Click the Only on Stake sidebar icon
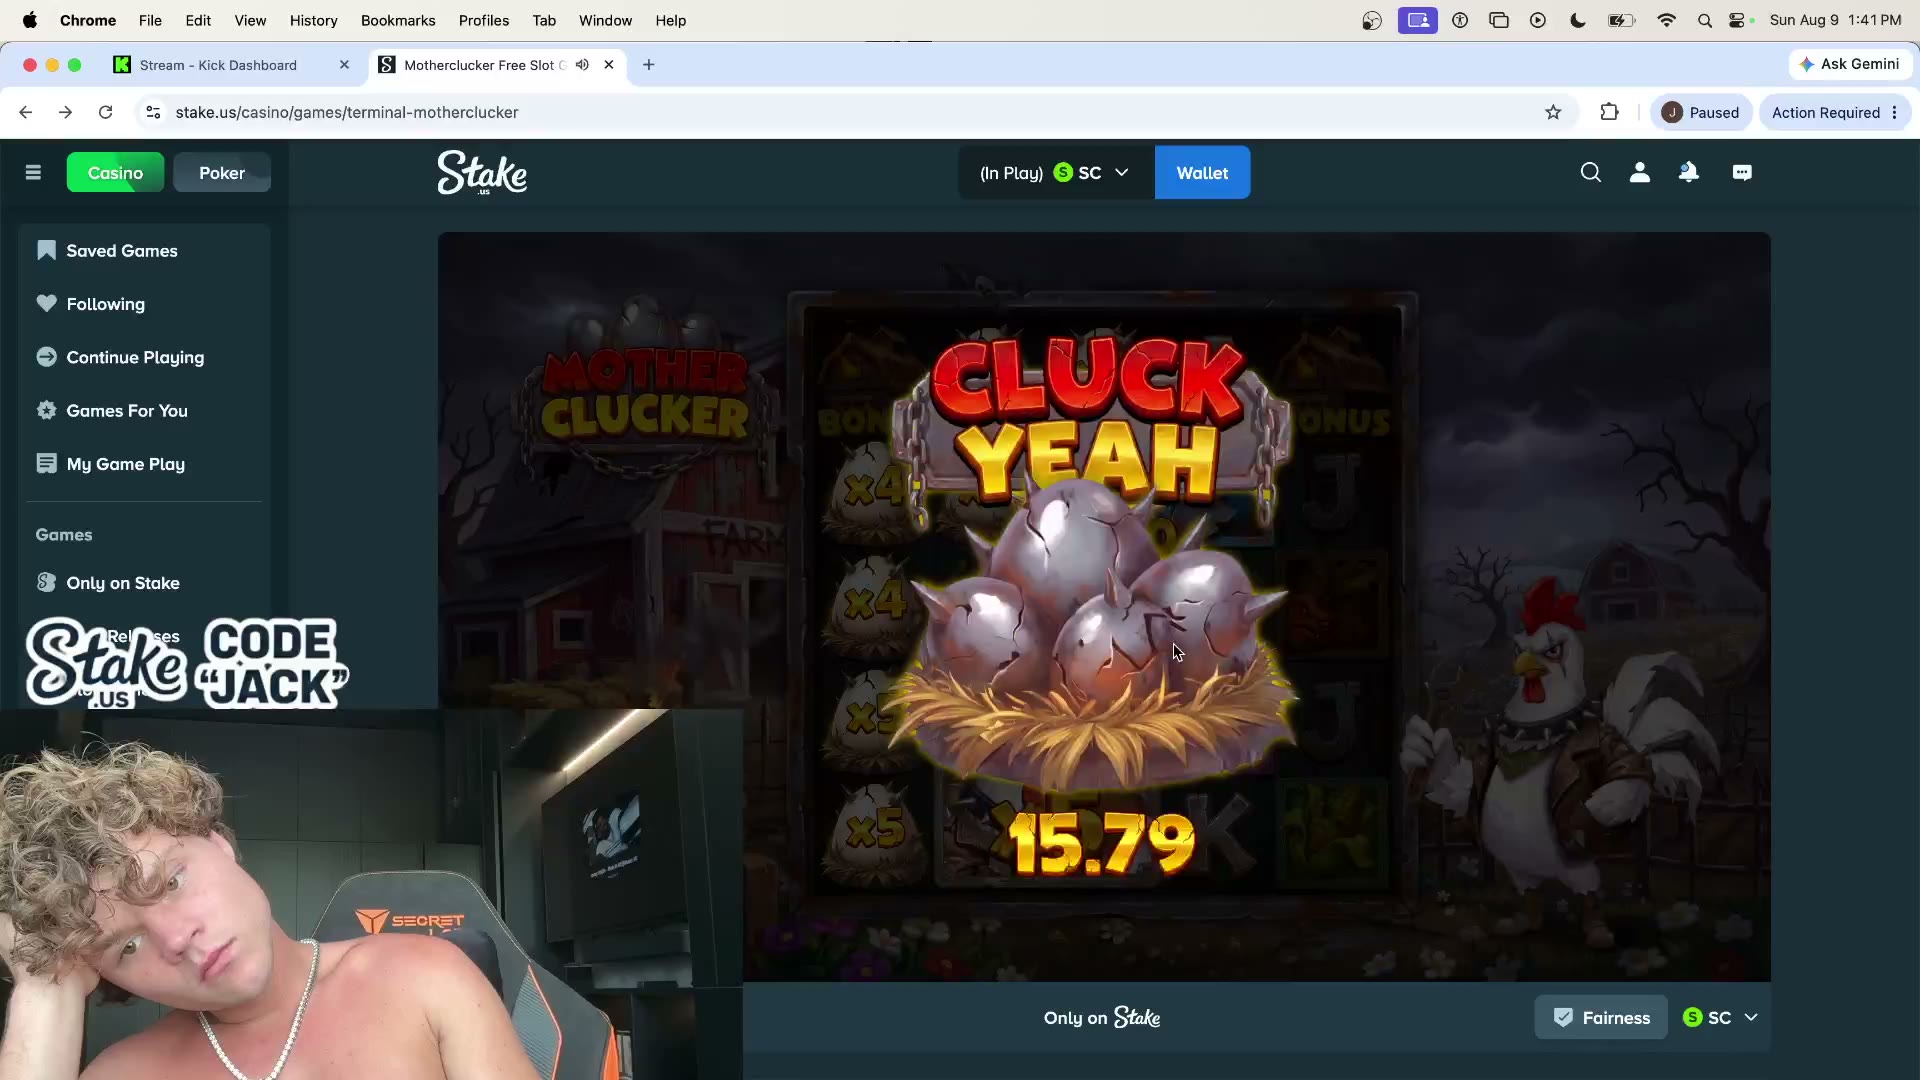The width and height of the screenshot is (1920, 1080). pos(46,582)
